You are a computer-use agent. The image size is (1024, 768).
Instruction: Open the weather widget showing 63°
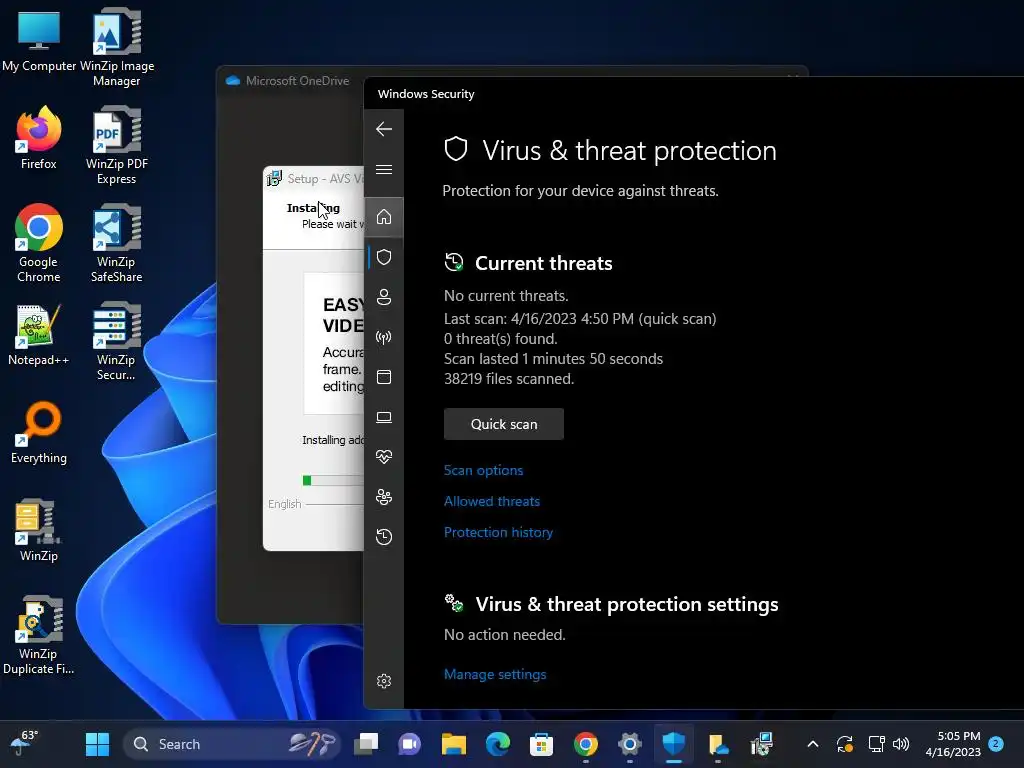pyautogui.click(x=25, y=743)
